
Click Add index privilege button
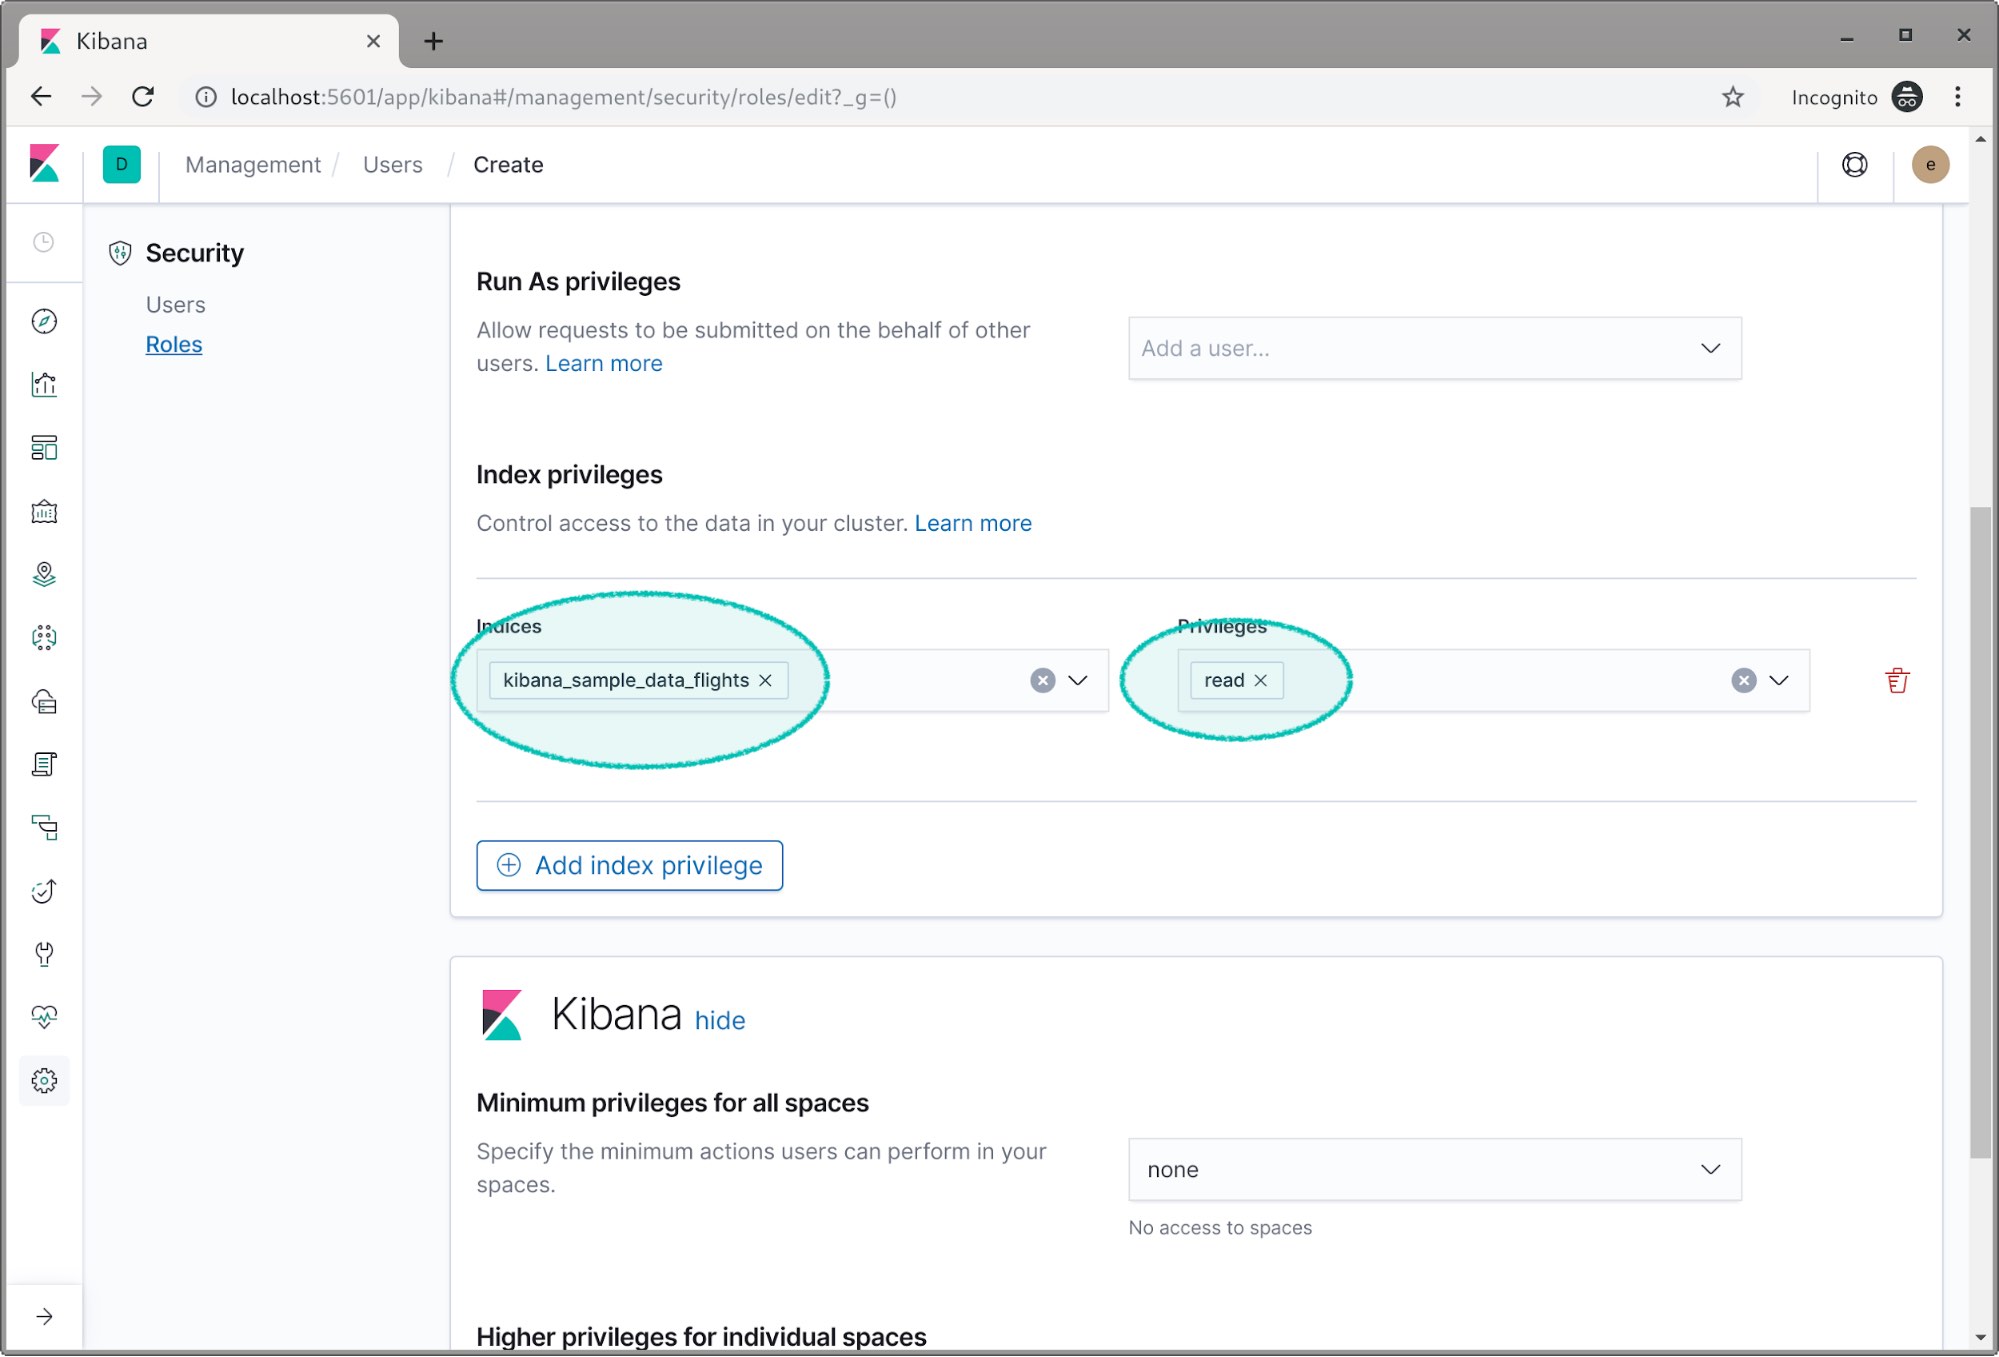click(630, 865)
